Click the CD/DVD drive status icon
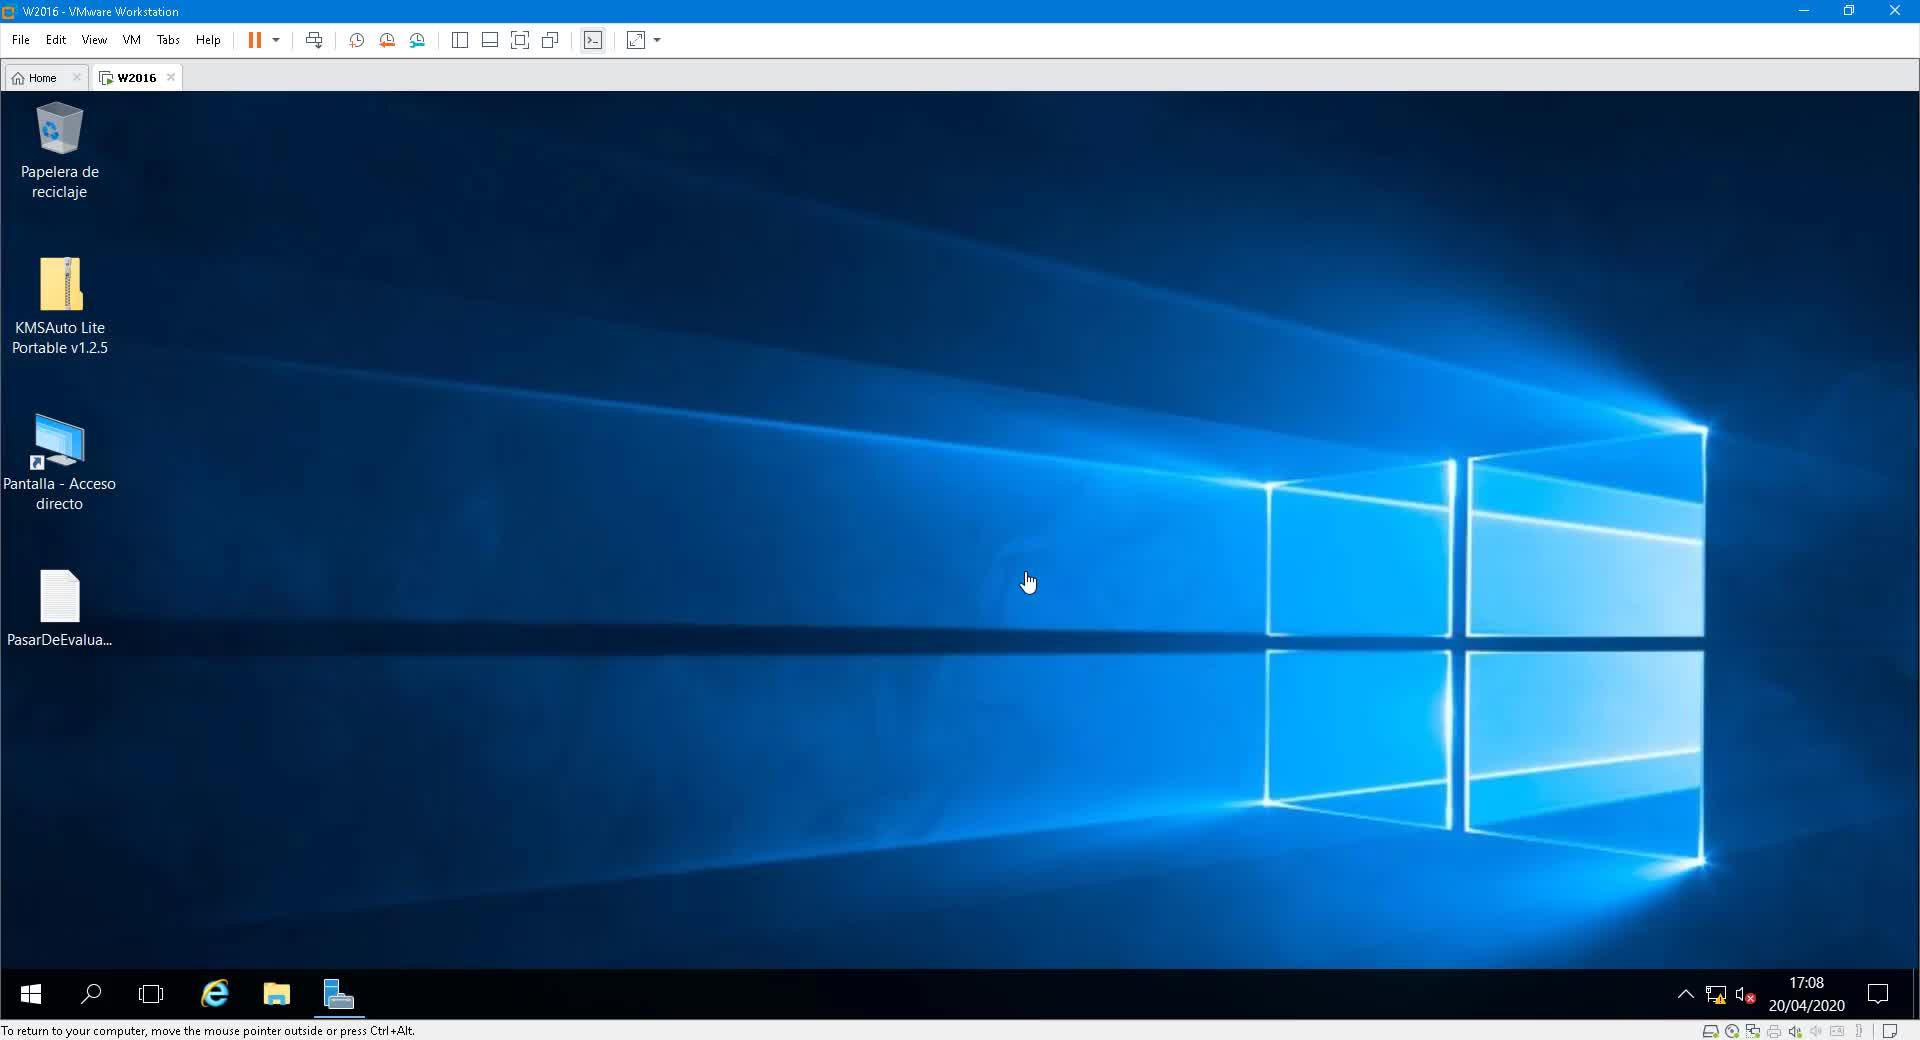The image size is (1920, 1040). [1732, 1031]
